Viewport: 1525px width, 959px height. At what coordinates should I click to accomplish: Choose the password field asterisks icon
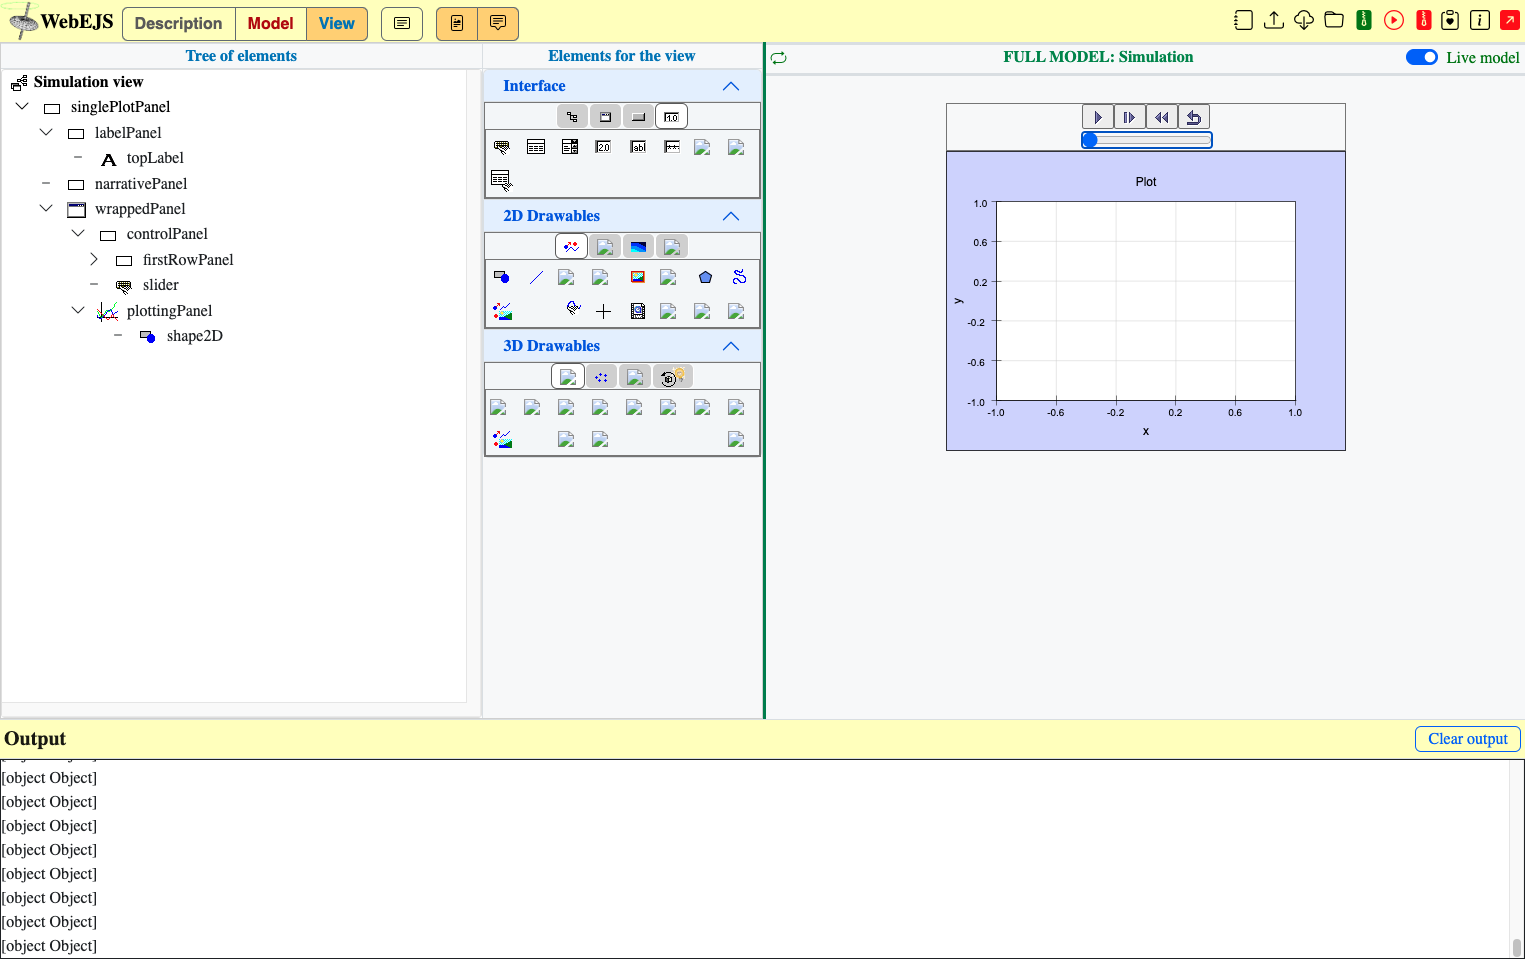click(x=672, y=147)
